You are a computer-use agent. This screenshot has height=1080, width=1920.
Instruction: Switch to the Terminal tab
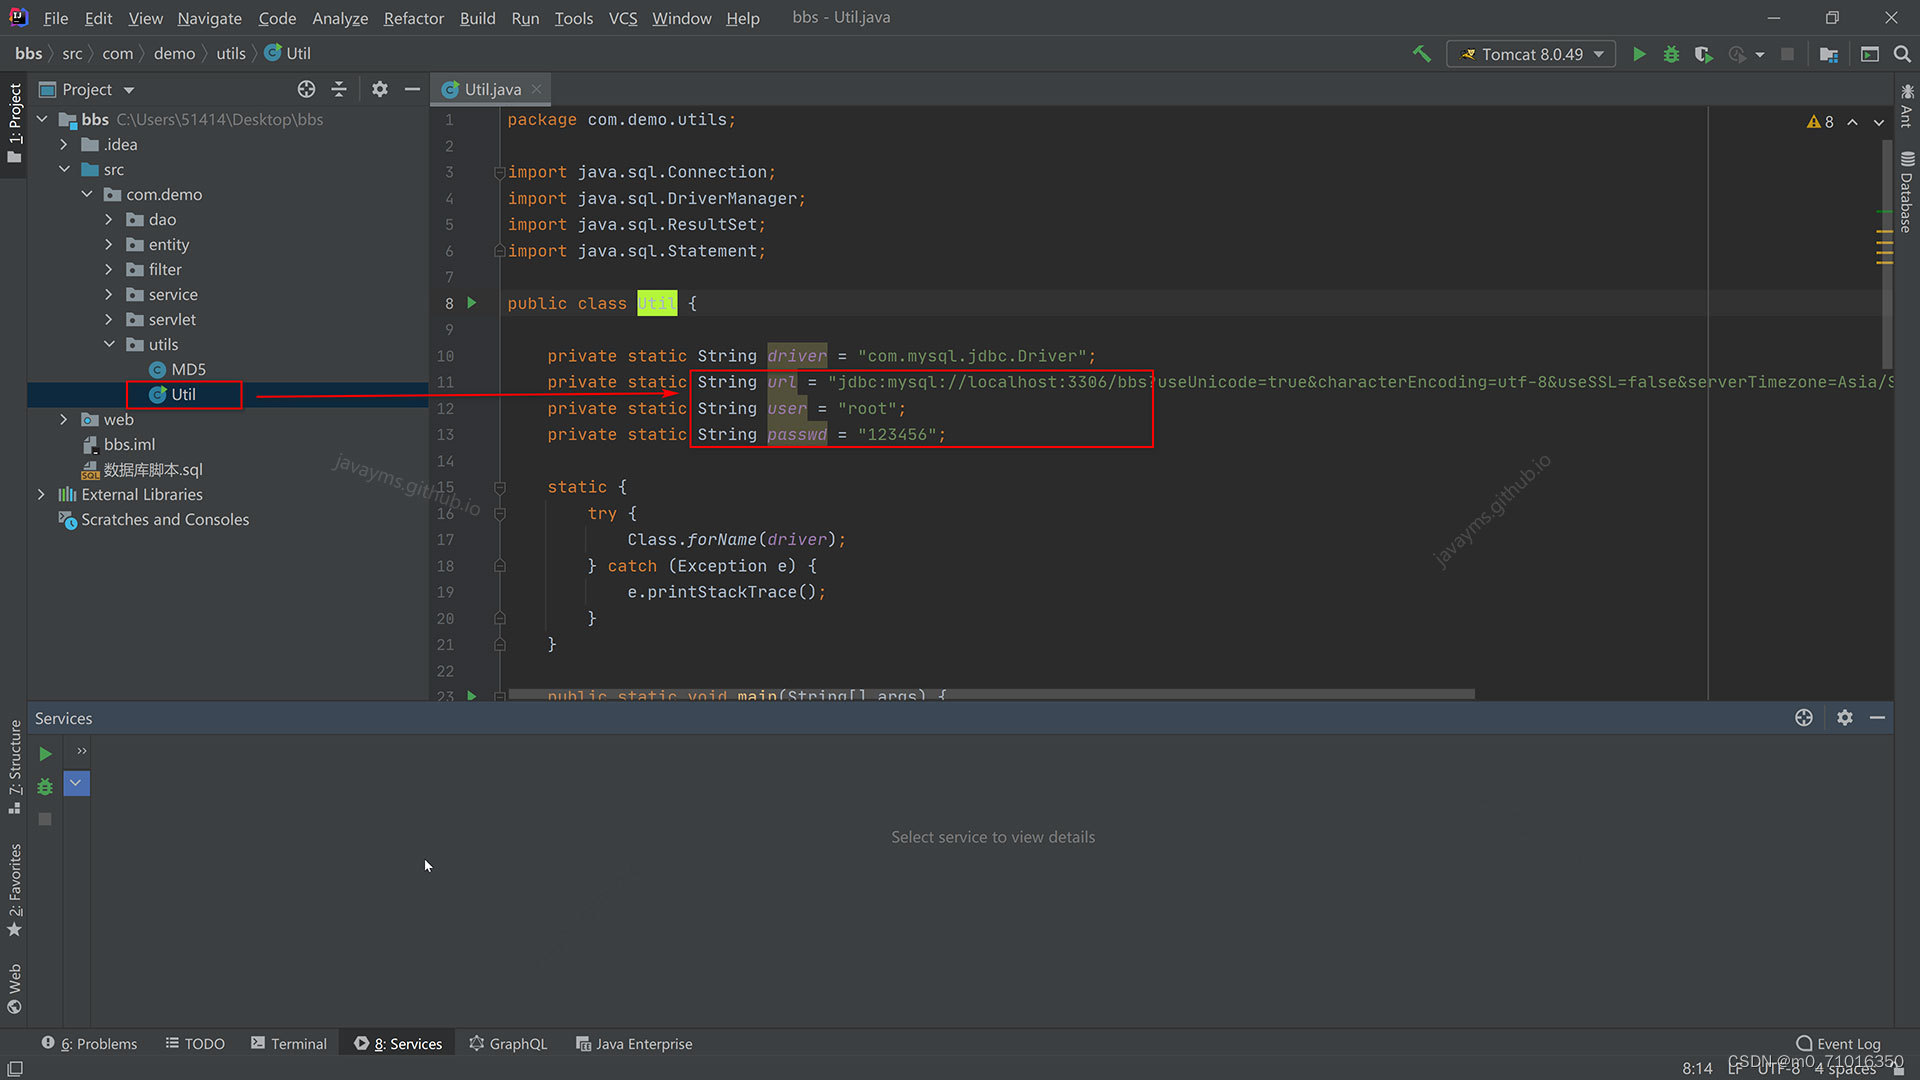coord(288,1043)
